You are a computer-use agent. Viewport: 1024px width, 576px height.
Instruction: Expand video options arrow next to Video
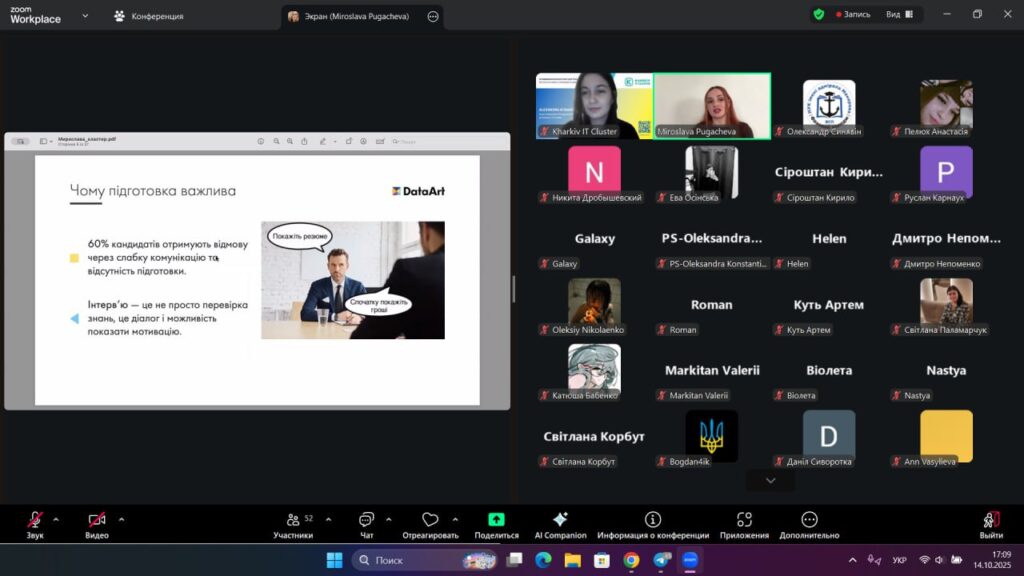click(121, 519)
